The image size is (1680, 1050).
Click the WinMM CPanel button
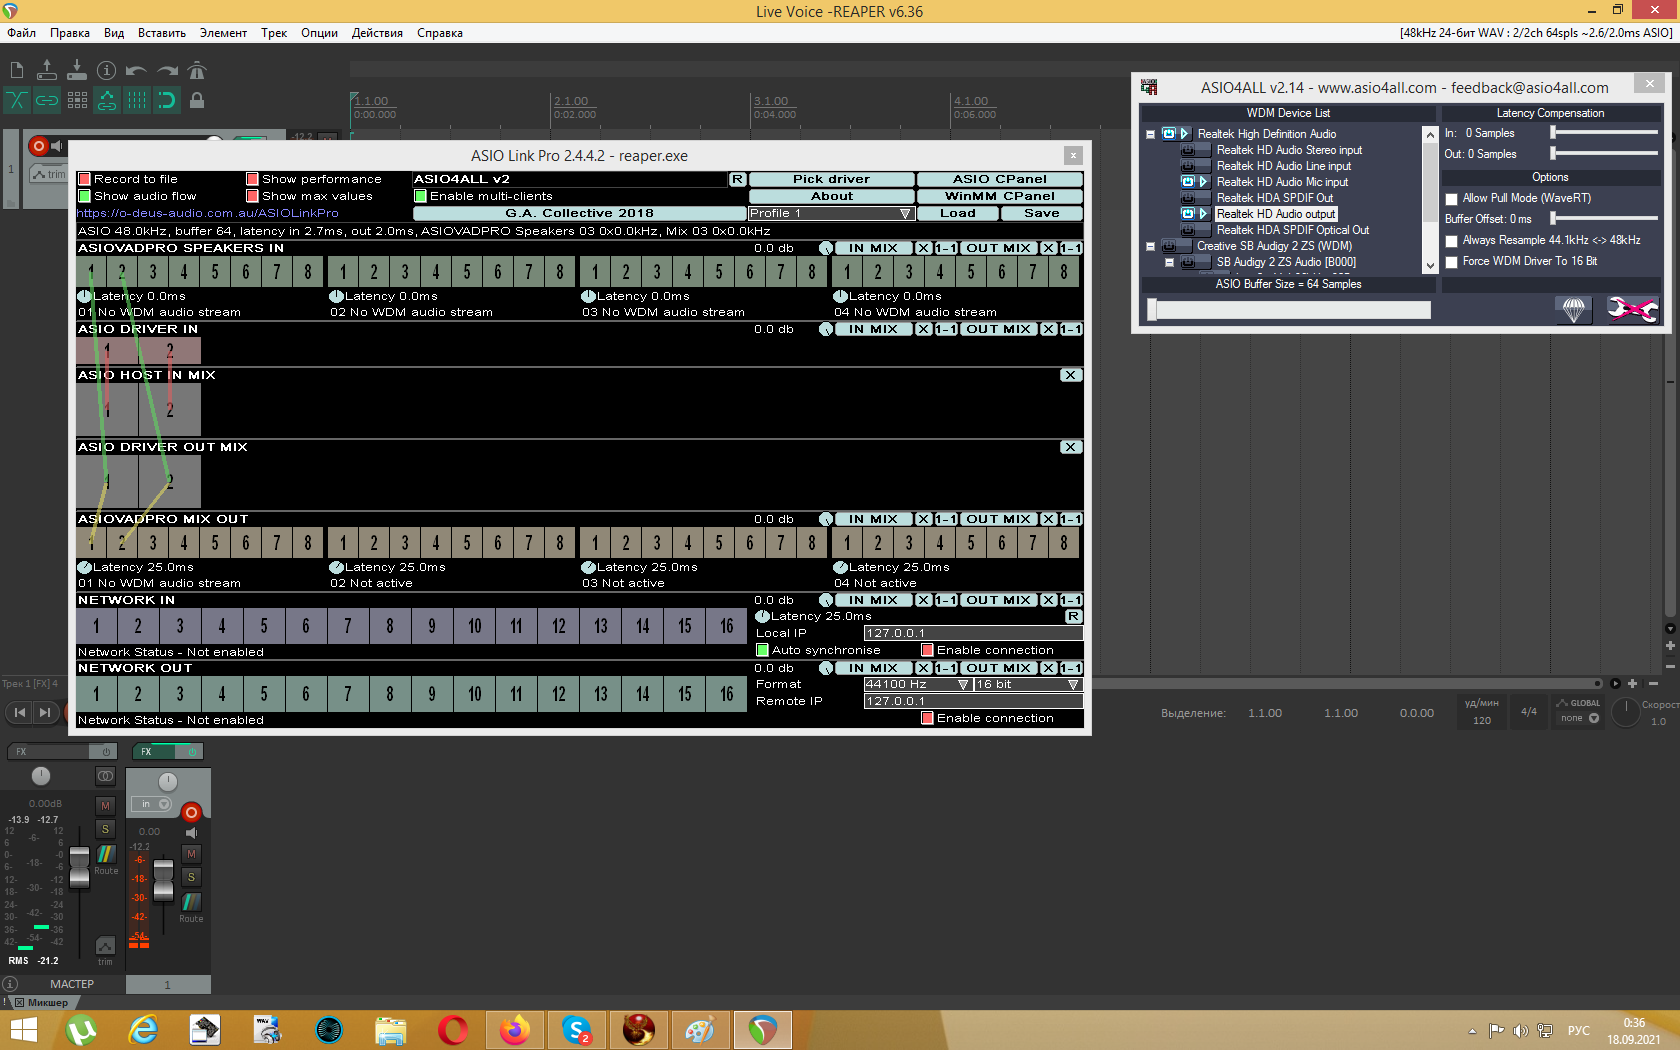[x=1000, y=197]
